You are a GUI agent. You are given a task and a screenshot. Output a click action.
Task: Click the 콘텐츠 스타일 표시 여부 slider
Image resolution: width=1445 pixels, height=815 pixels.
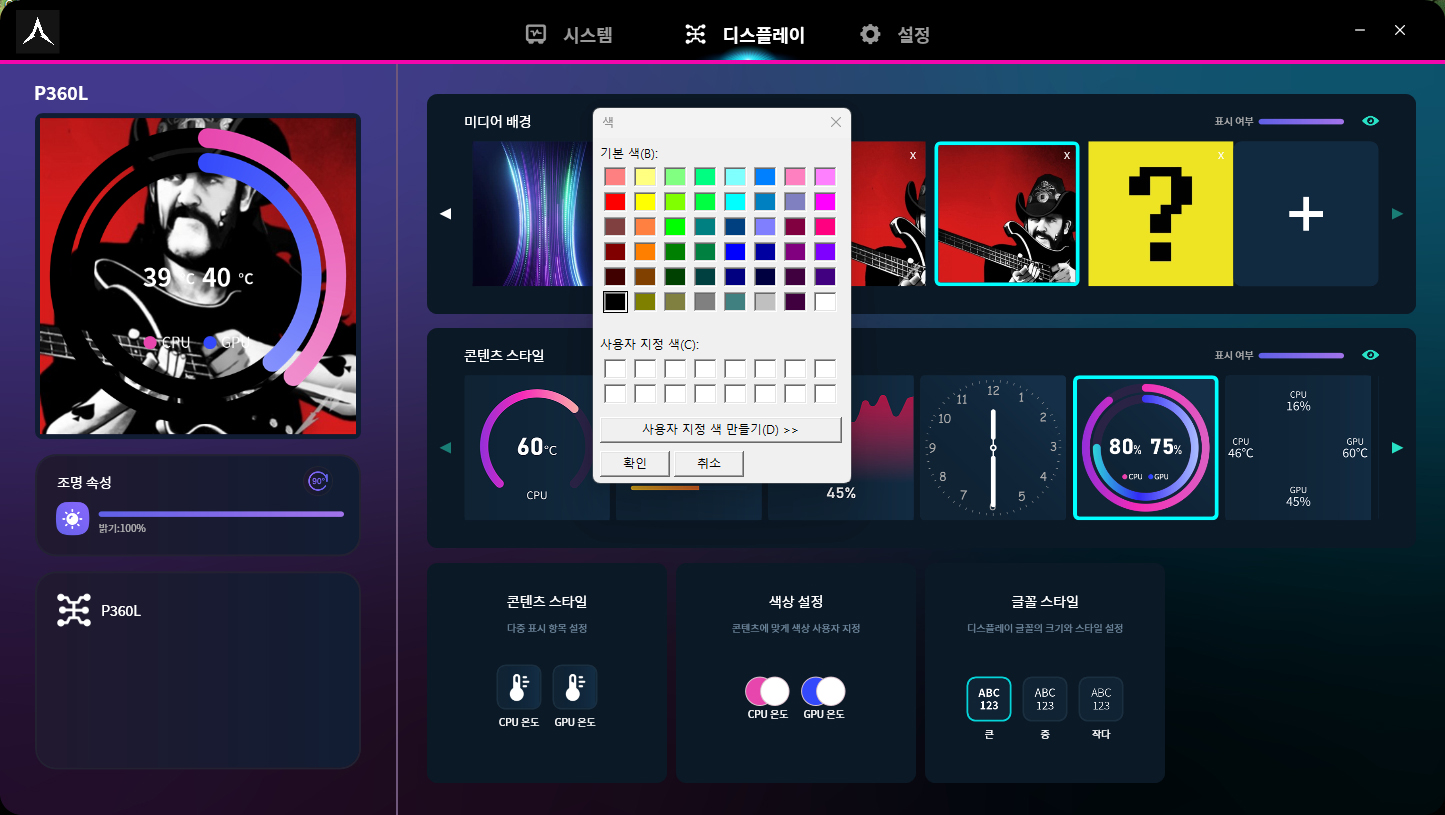(1301, 355)
